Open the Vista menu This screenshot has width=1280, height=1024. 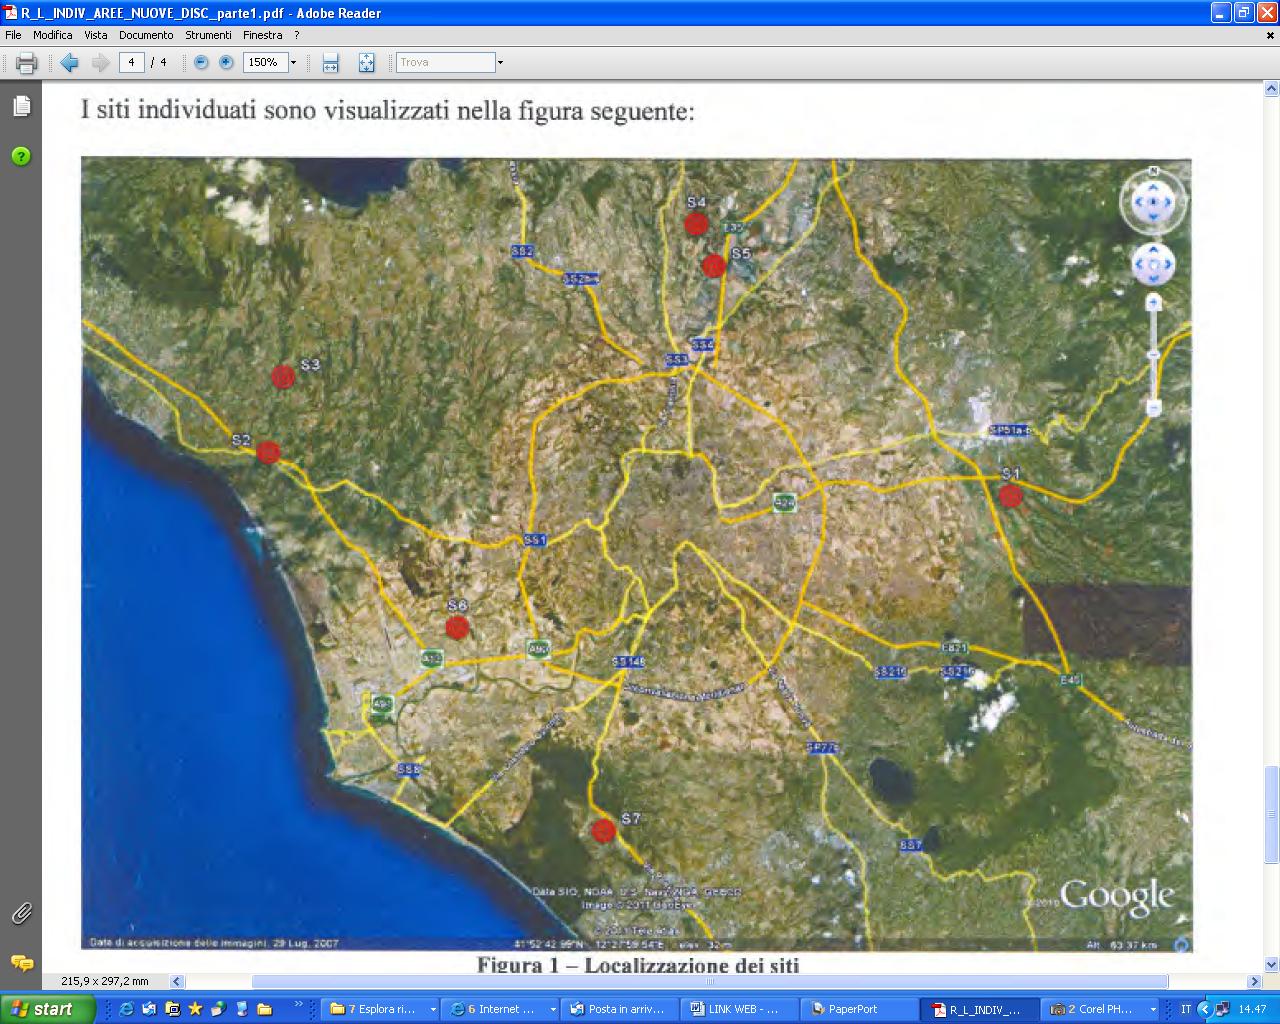coord(96,35)
